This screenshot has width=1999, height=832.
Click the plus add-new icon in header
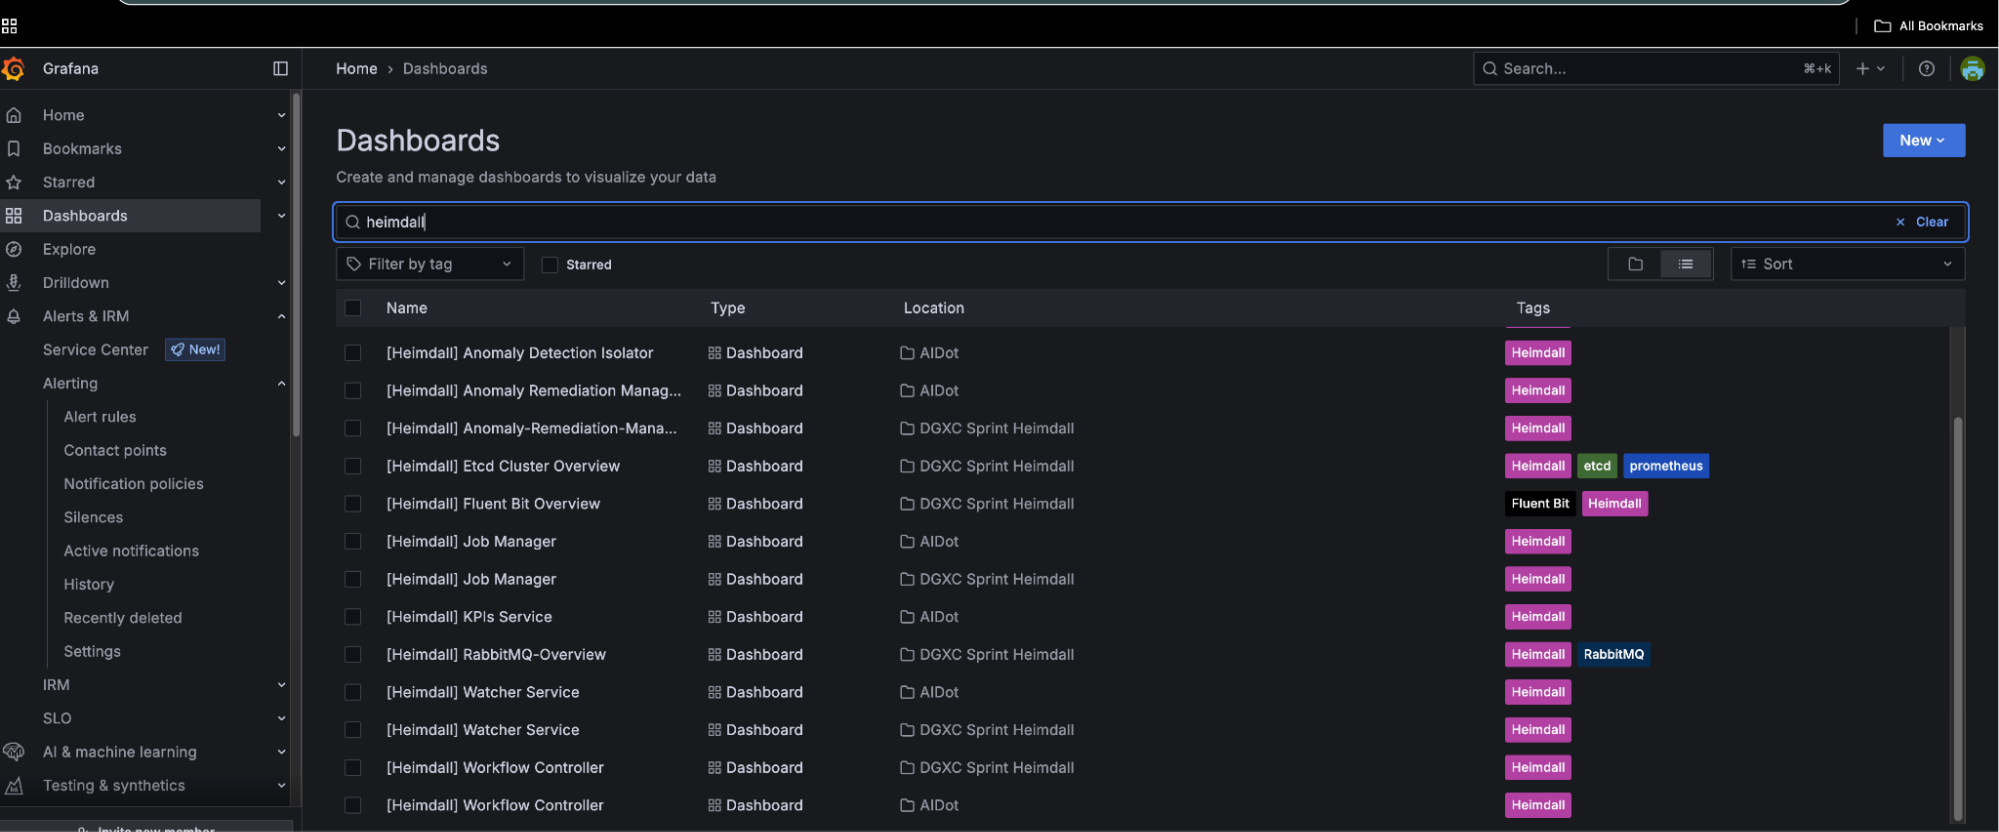(x=1863, y=69)
